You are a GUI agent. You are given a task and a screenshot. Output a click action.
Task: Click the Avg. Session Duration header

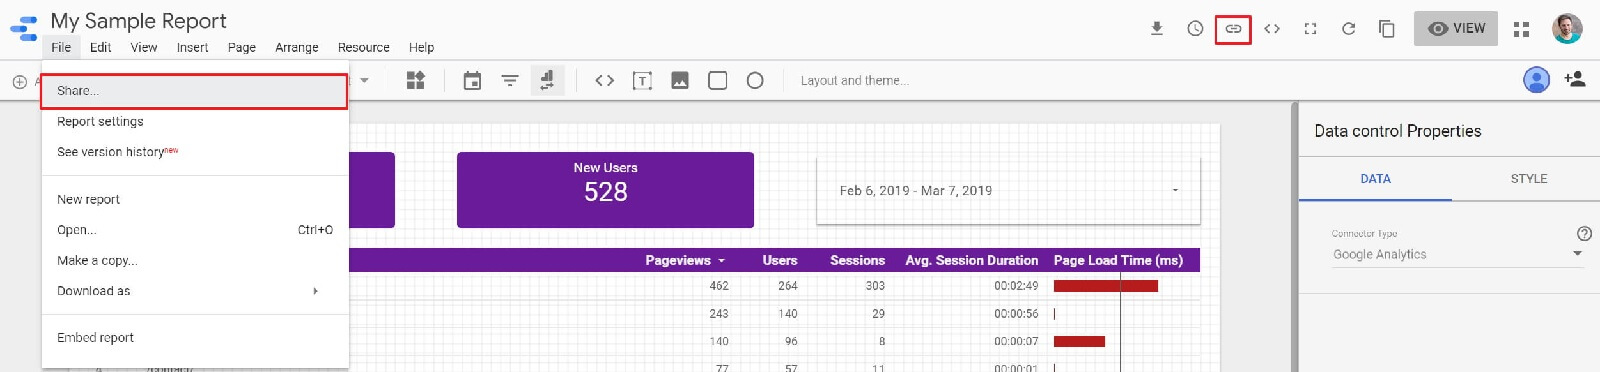[972, 260]
